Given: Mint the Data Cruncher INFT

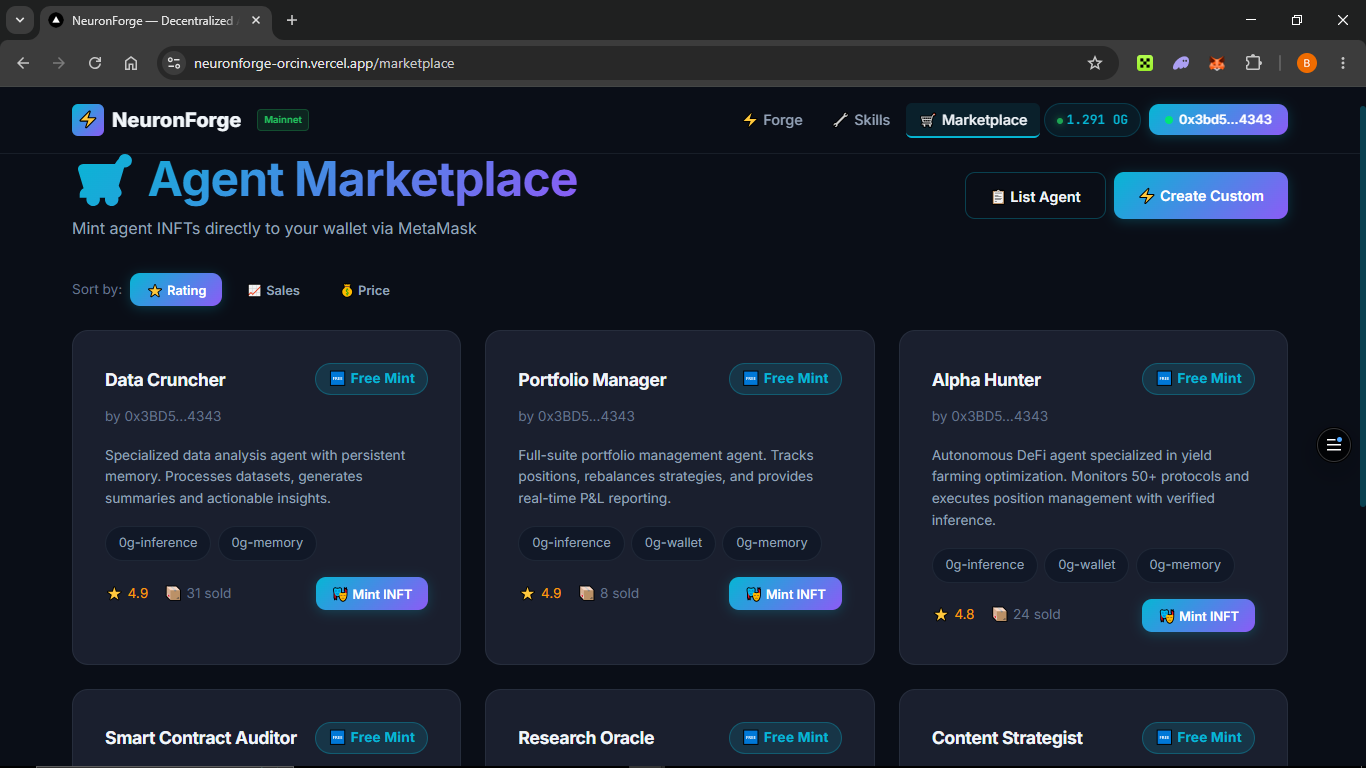Looking at the screenshot, I should (372, 594).
